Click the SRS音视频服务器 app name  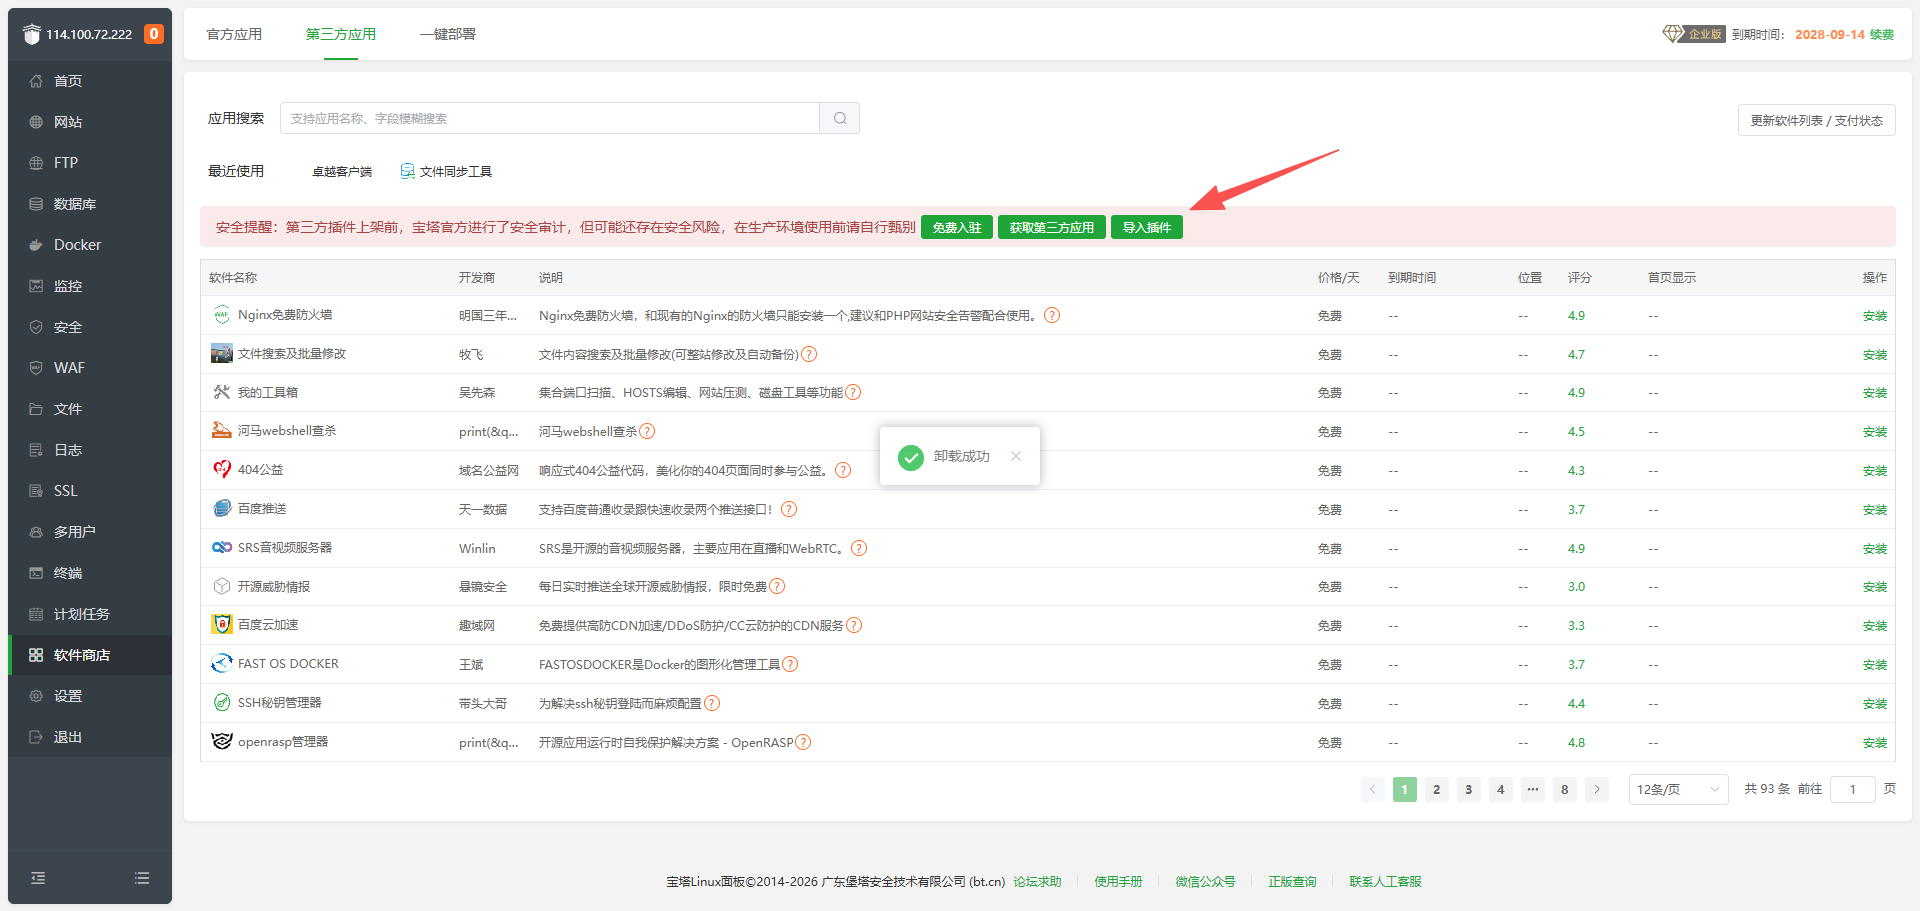[x=285, y=547]
